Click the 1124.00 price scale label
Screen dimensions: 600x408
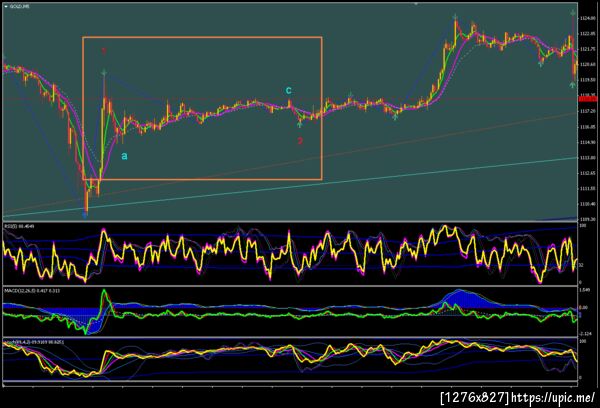pyautogui.click(x=587, y=18)
